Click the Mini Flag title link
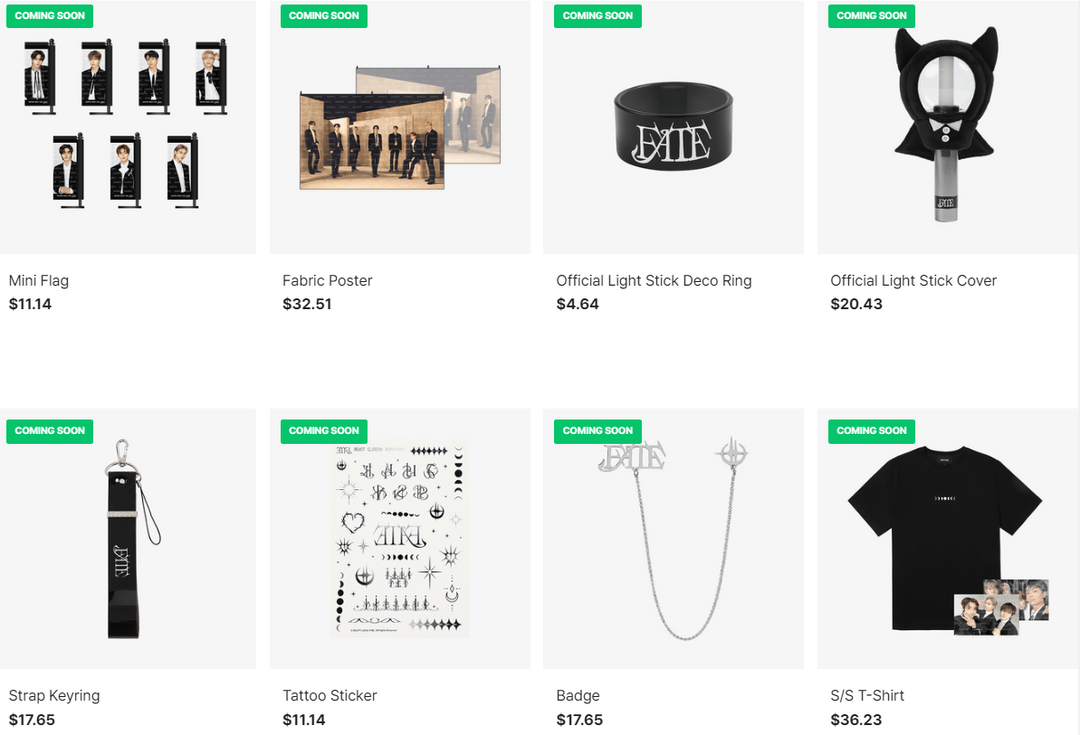Screen dimensions: 1080x735 coord(39,280)
